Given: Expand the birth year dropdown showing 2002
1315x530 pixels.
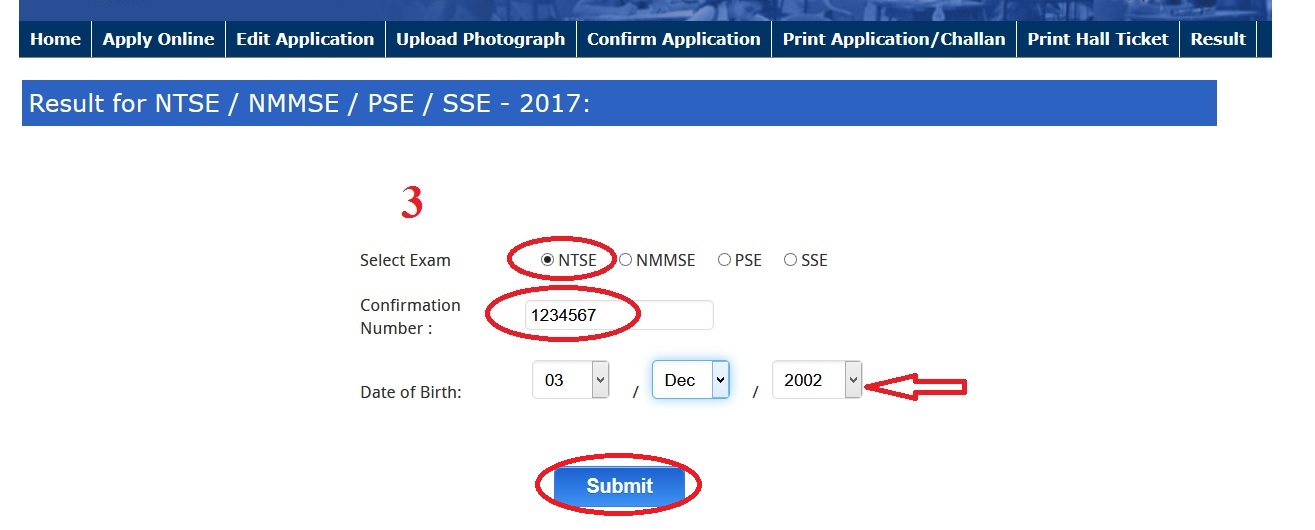Looking at the screenshot, I should [816, 380].
